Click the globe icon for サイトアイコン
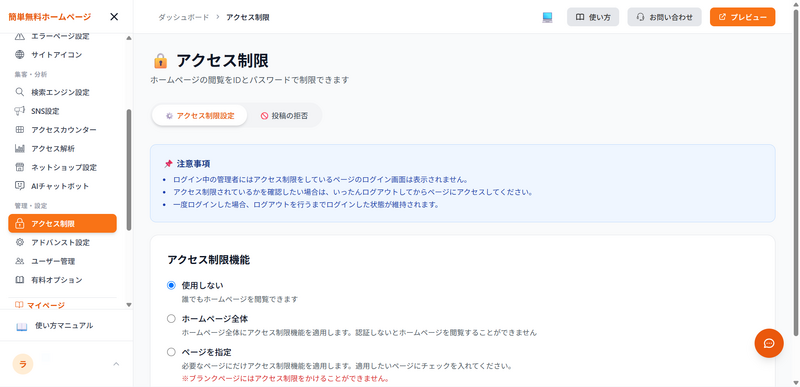 coord(19,55)
